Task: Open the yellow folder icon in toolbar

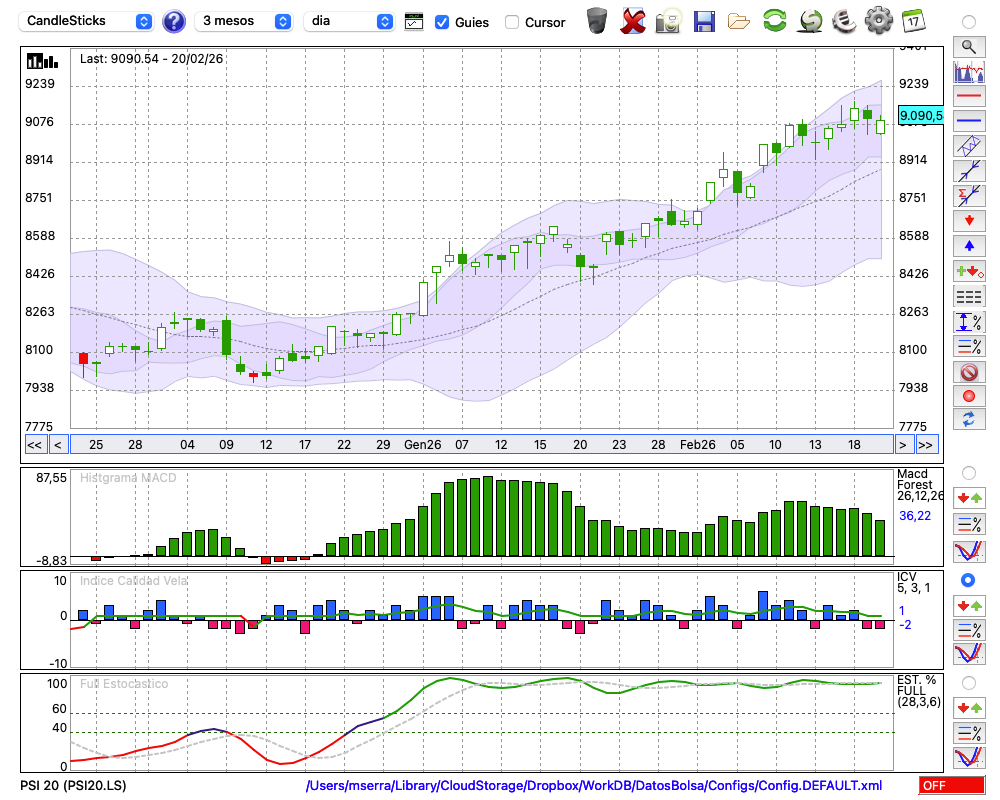Action: coord(739,21)
